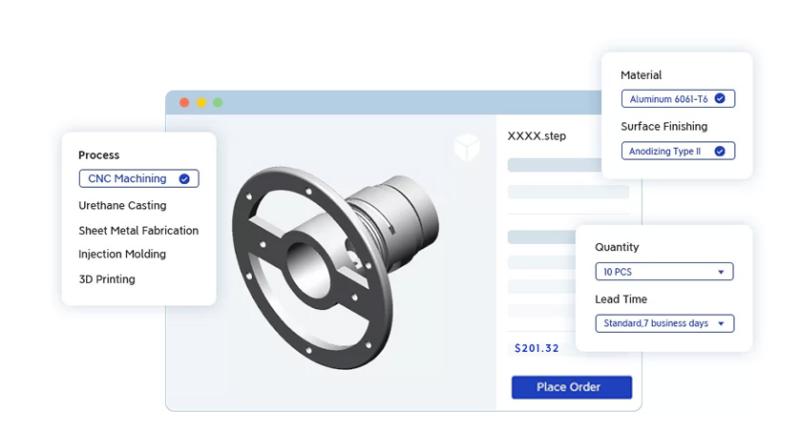Toggle the CNC Machining checkmark

click(x=184, y=179)
